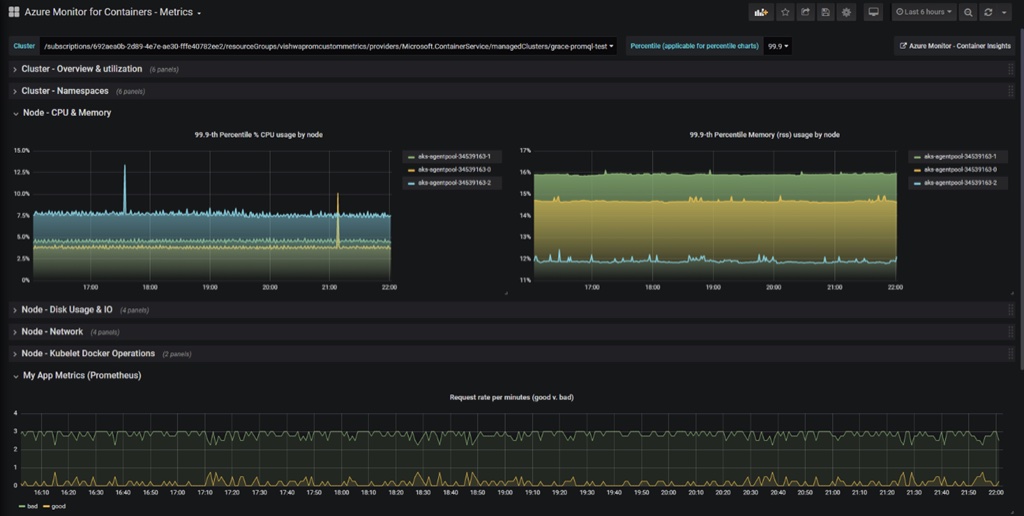Open Request rate per minutes panel menu
Image resolution: width=1024 pixels, height=516 pixels.
coord(511,397)
